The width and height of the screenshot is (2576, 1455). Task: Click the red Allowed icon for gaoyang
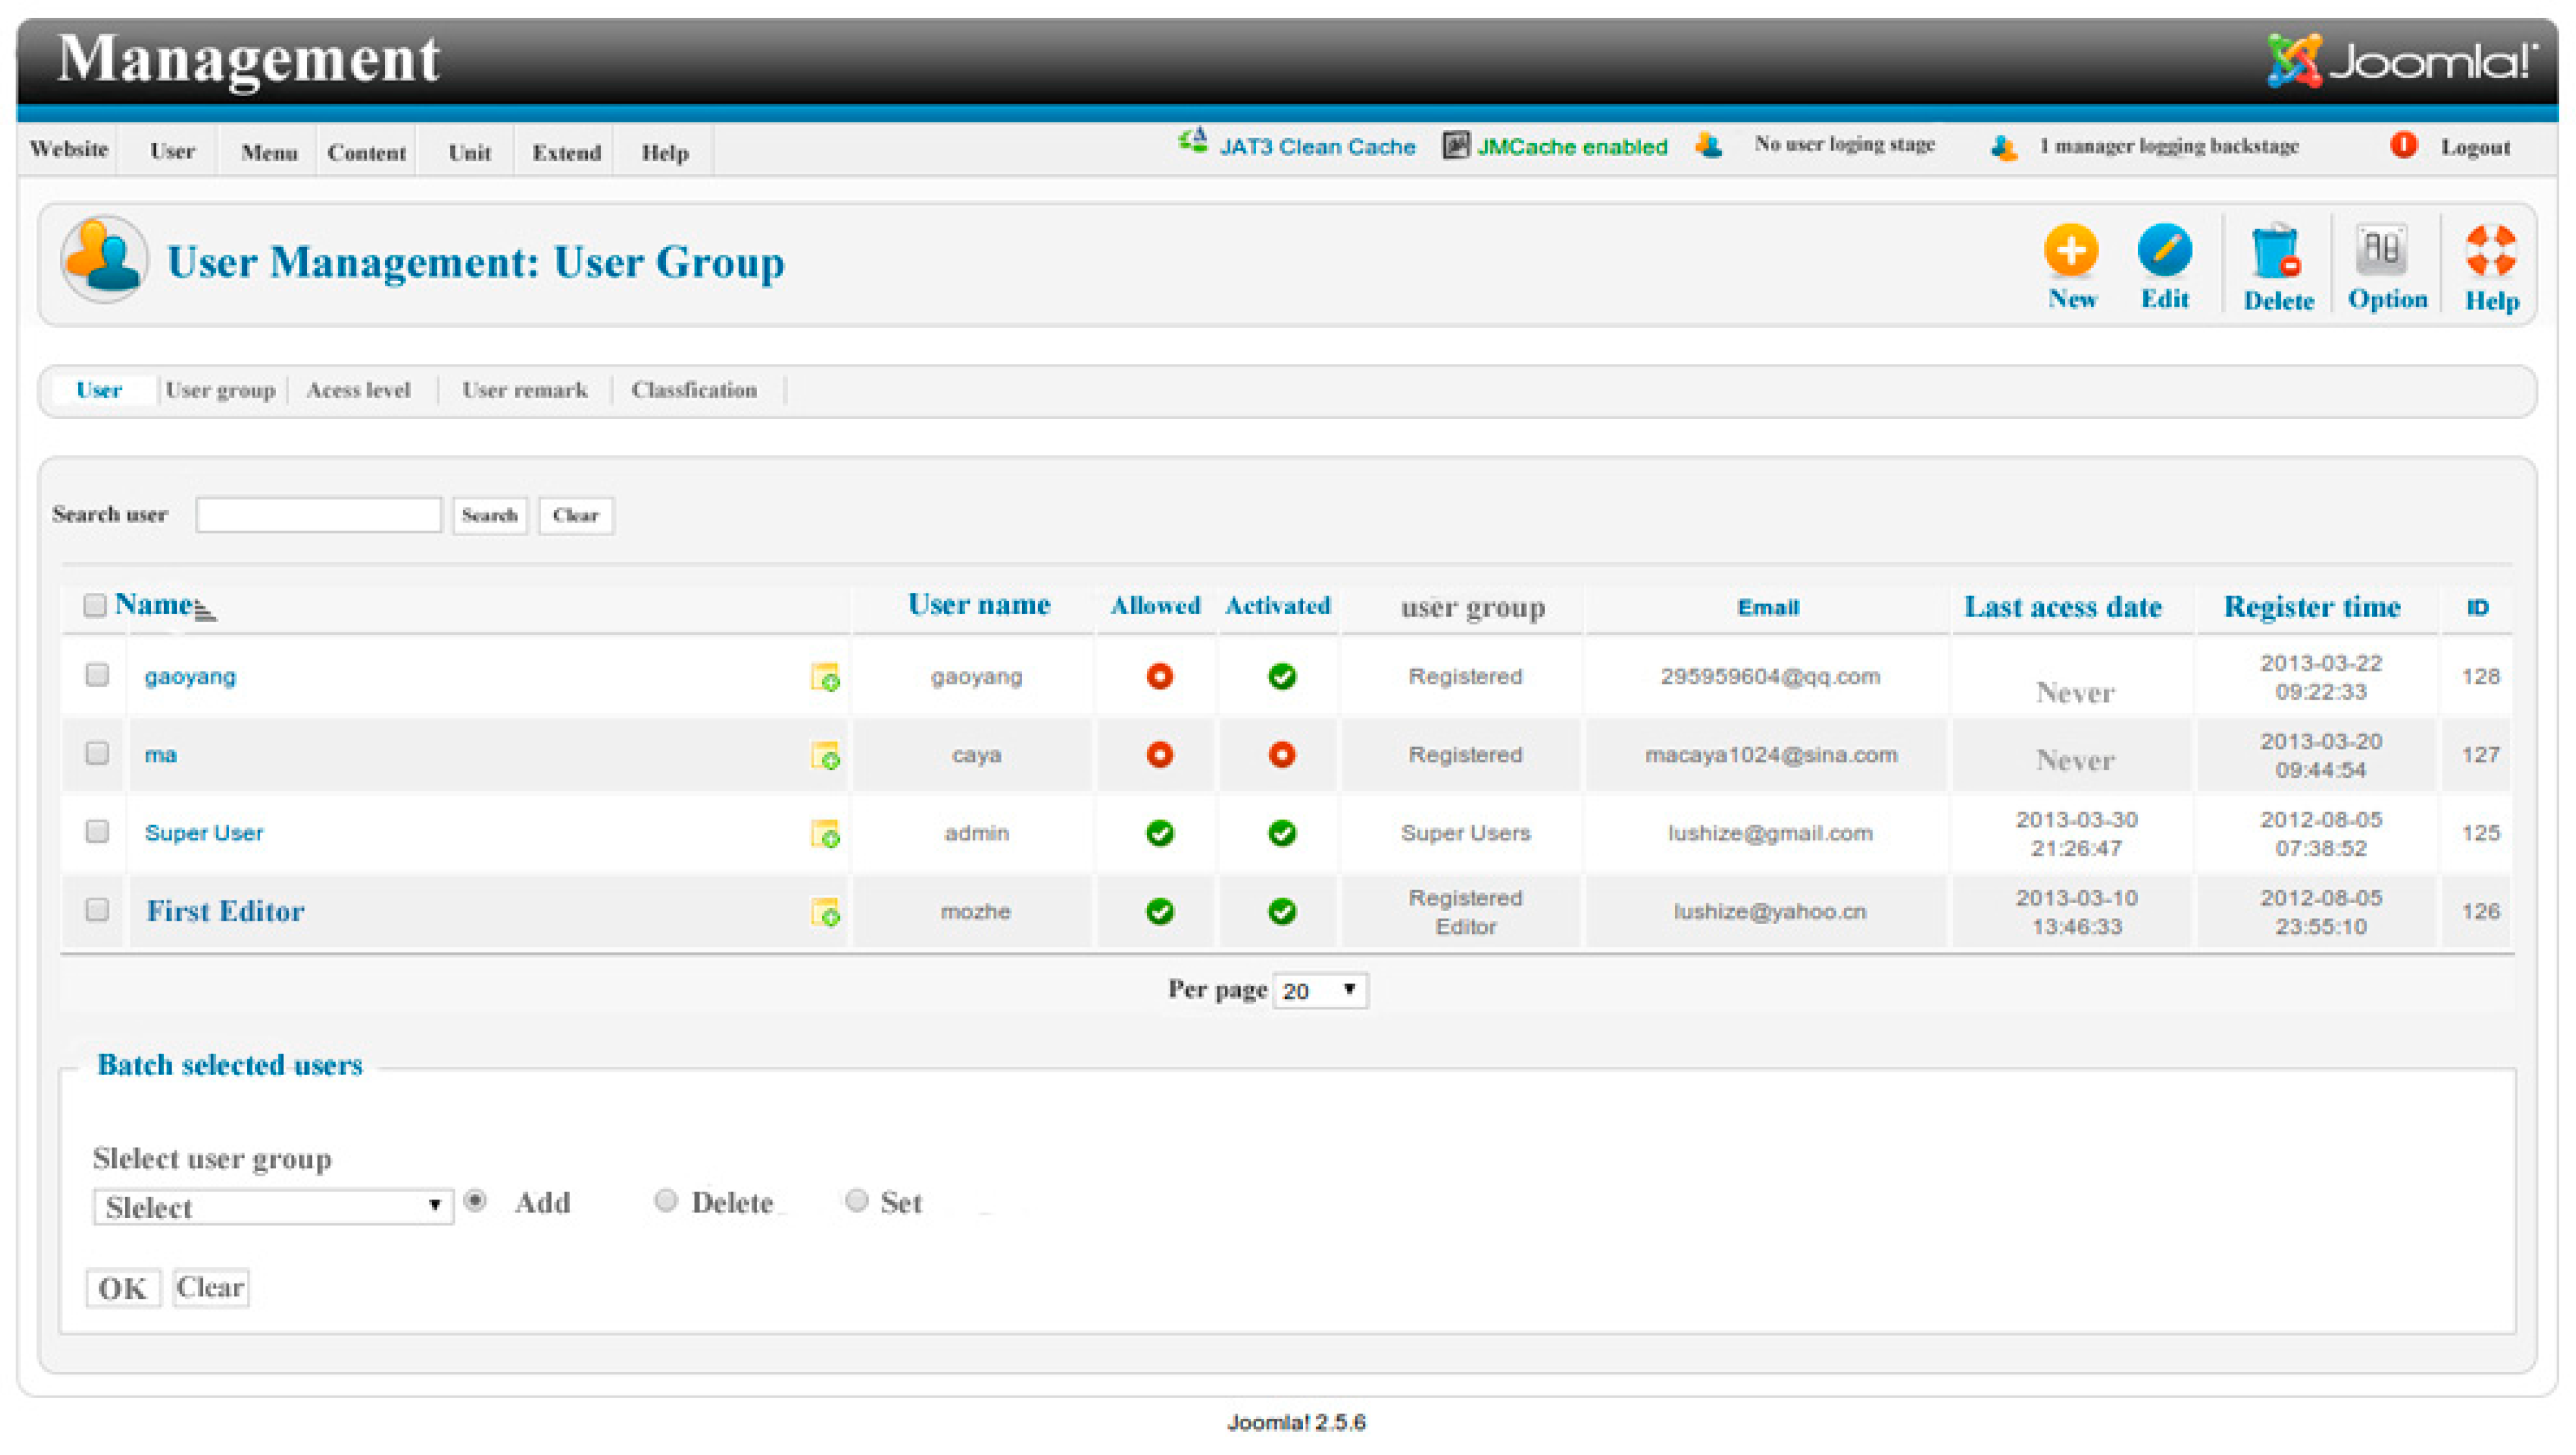[x=1159, y=677]
